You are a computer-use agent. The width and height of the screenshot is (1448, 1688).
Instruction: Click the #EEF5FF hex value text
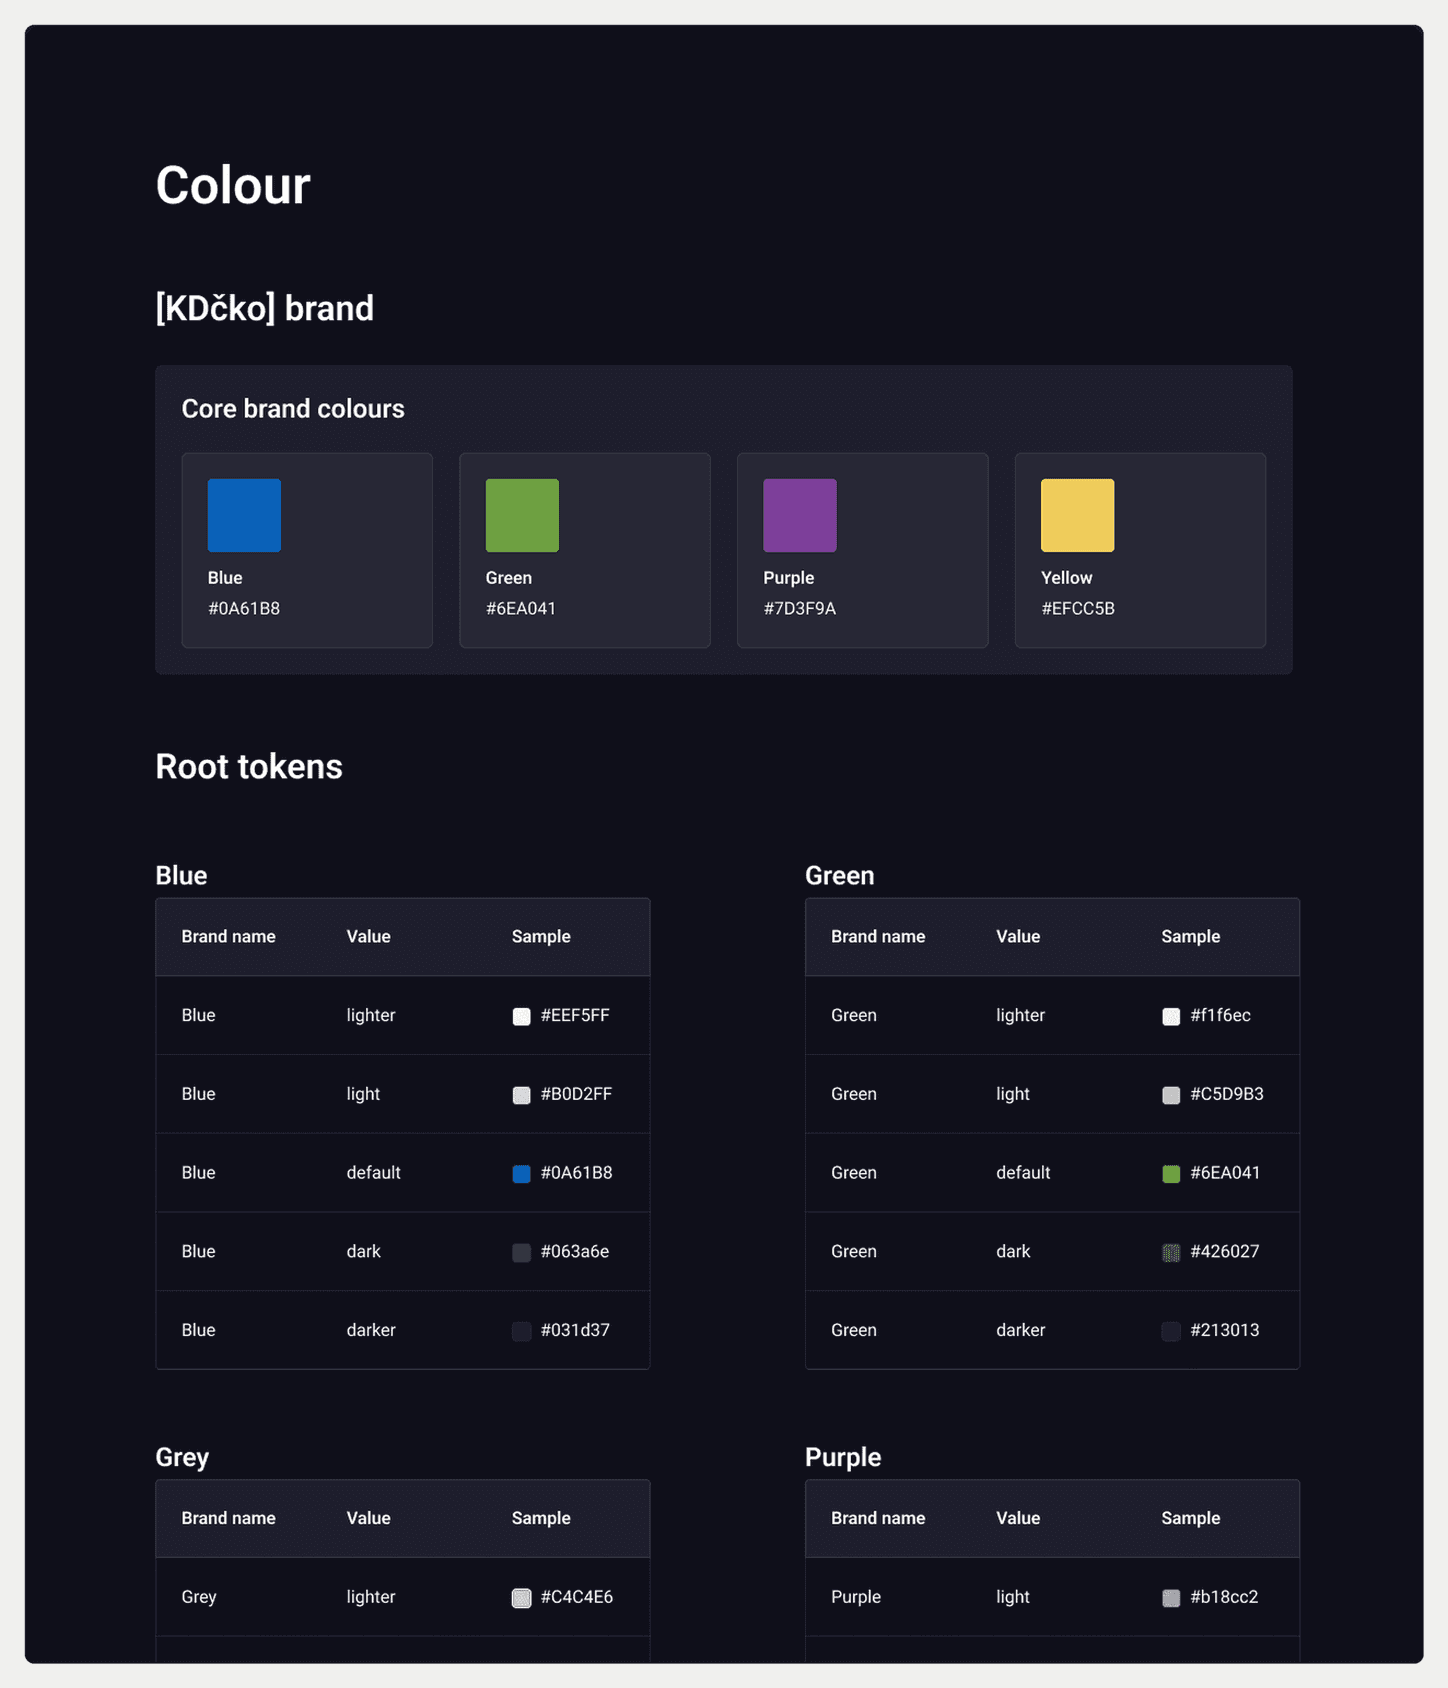pyautogui.click(x=575, y=1015)
